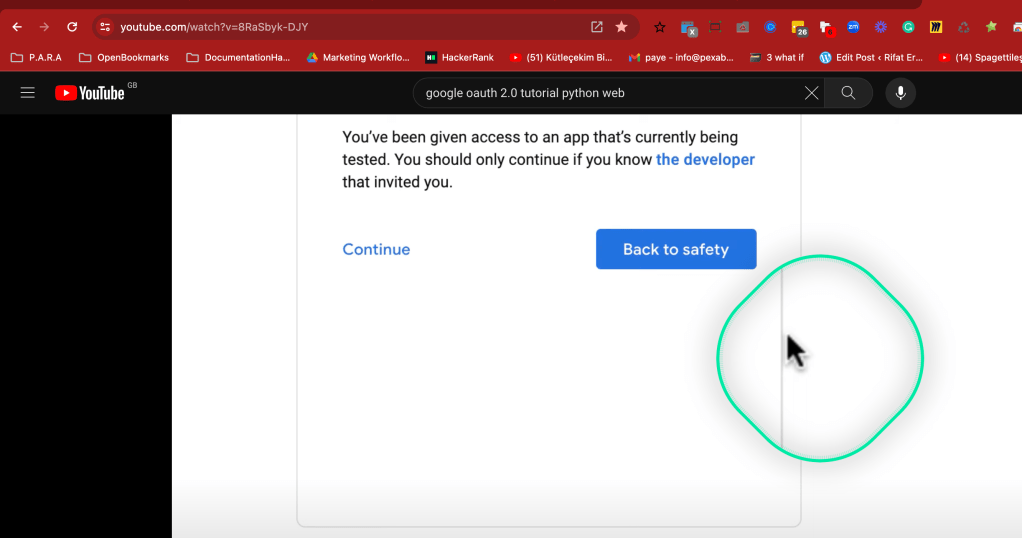
Task: Go to YouTube home via logo
Action: [x=90, y=93]
